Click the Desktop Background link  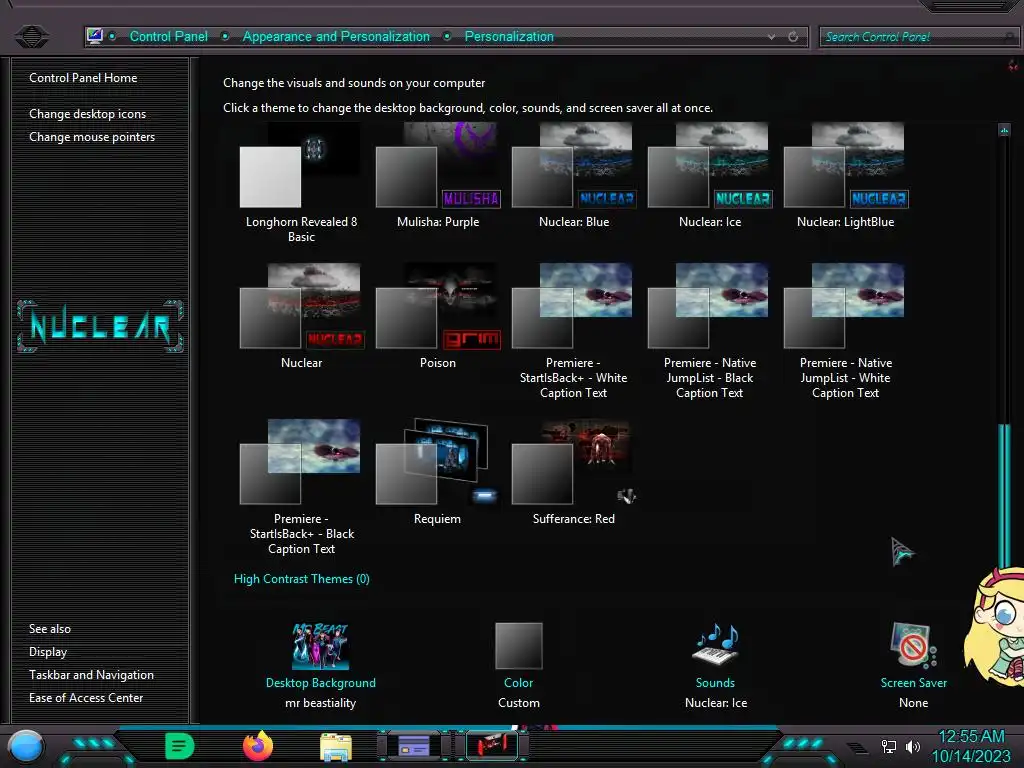[321, 682]
